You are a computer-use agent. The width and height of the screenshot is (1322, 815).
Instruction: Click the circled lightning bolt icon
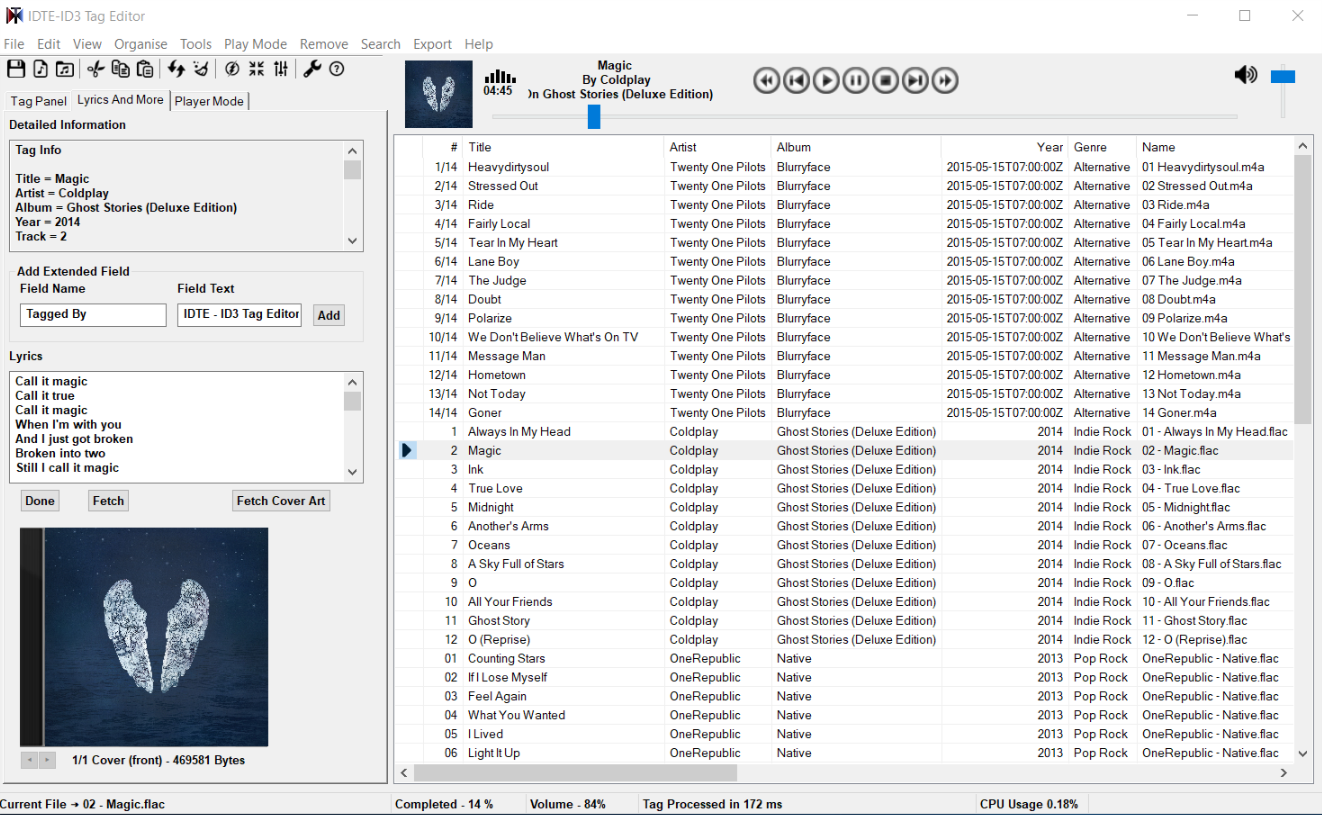click(x=232, y=69)
